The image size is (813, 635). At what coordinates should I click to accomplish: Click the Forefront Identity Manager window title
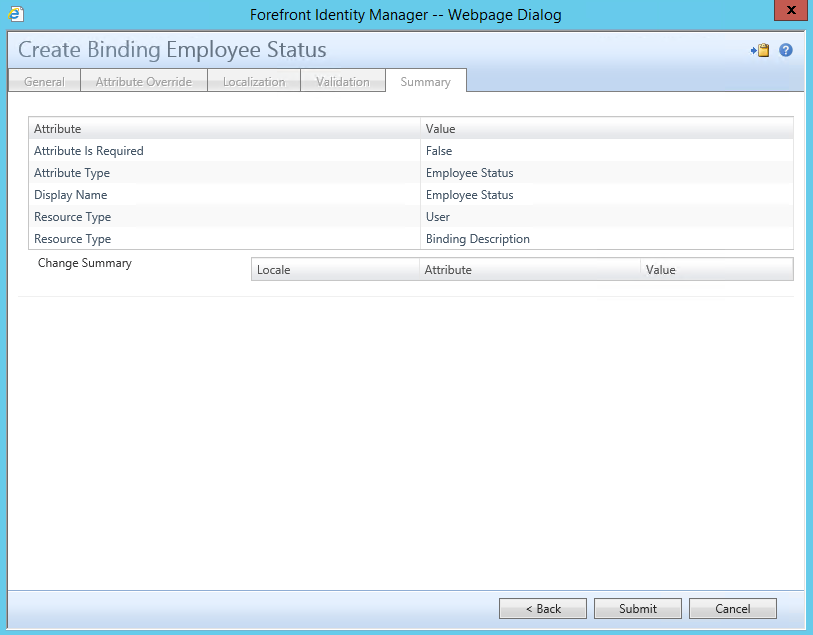(405, 15)
